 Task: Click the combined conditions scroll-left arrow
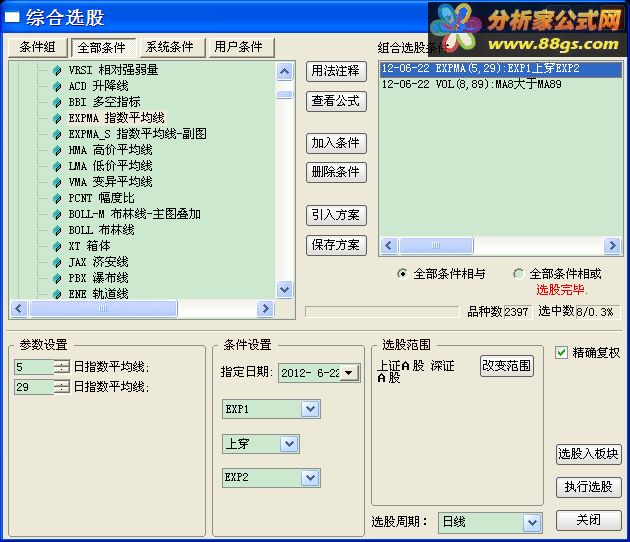coord(388,245)
